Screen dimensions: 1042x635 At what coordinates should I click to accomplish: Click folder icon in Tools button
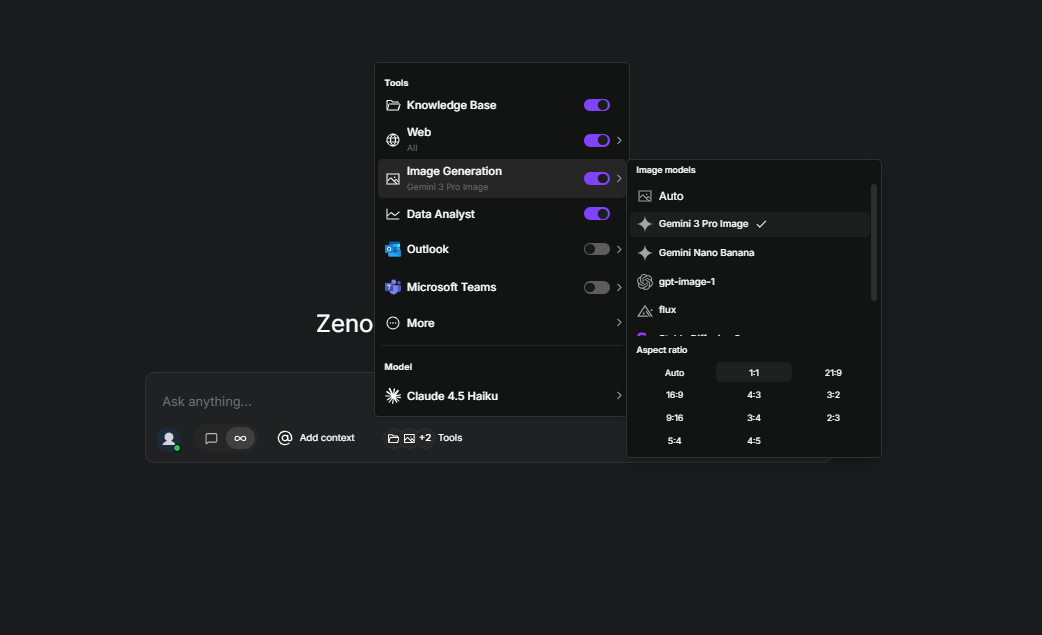pos(393,438)
